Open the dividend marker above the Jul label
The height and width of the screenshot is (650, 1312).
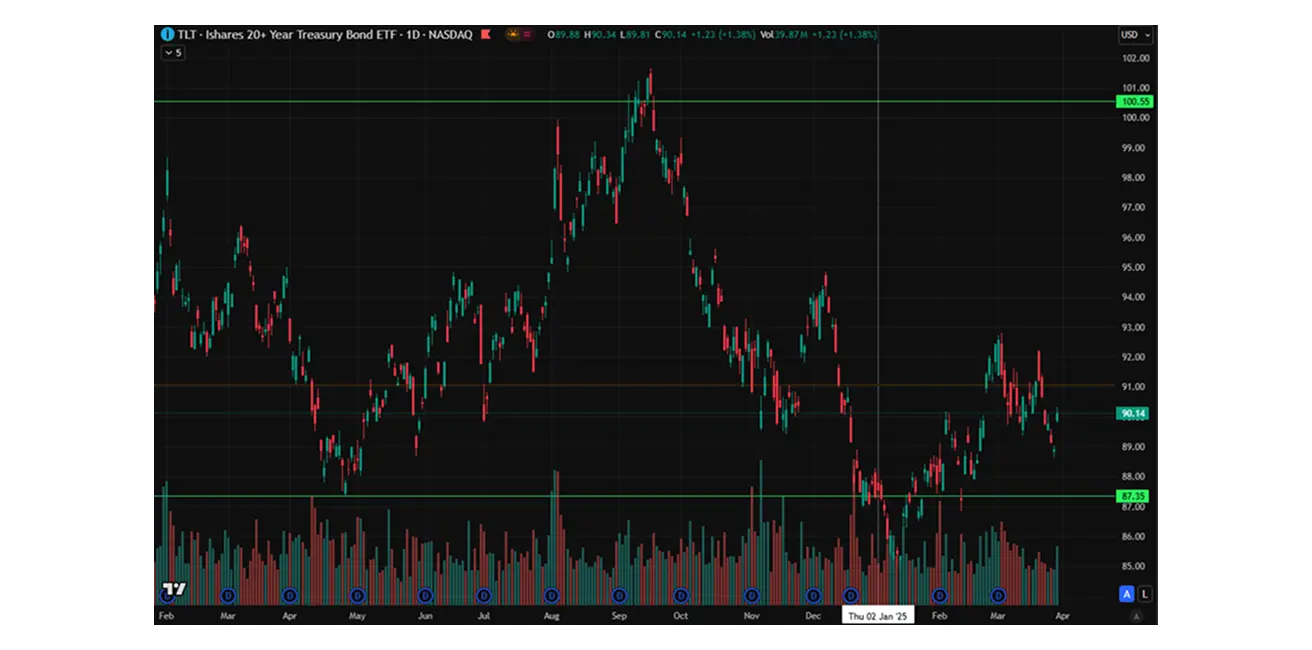484,595
